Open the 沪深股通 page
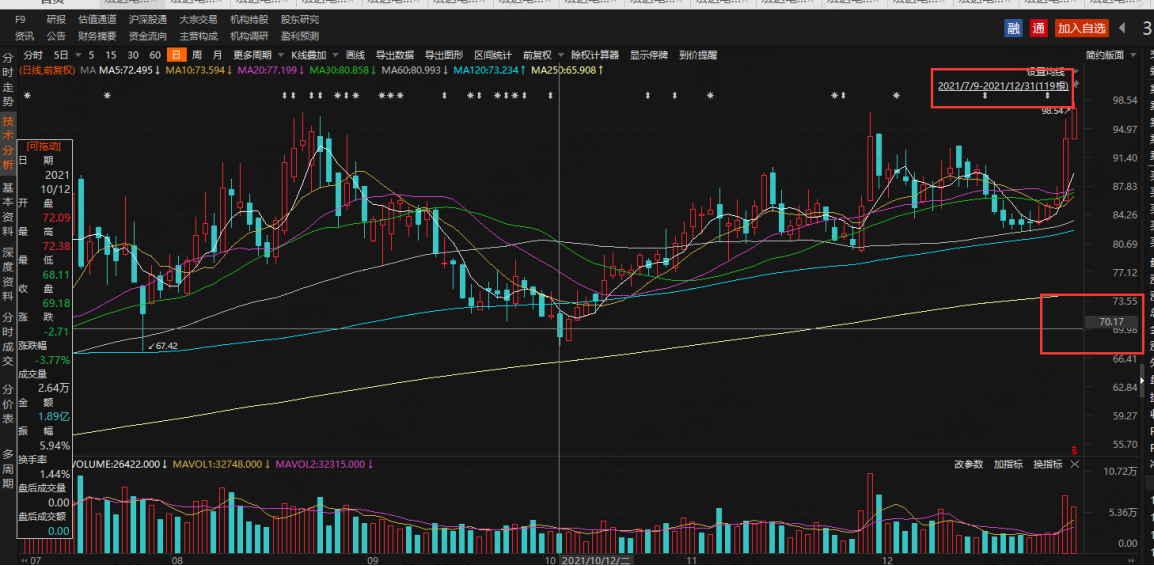1154x566 pixels. (147, 19)
